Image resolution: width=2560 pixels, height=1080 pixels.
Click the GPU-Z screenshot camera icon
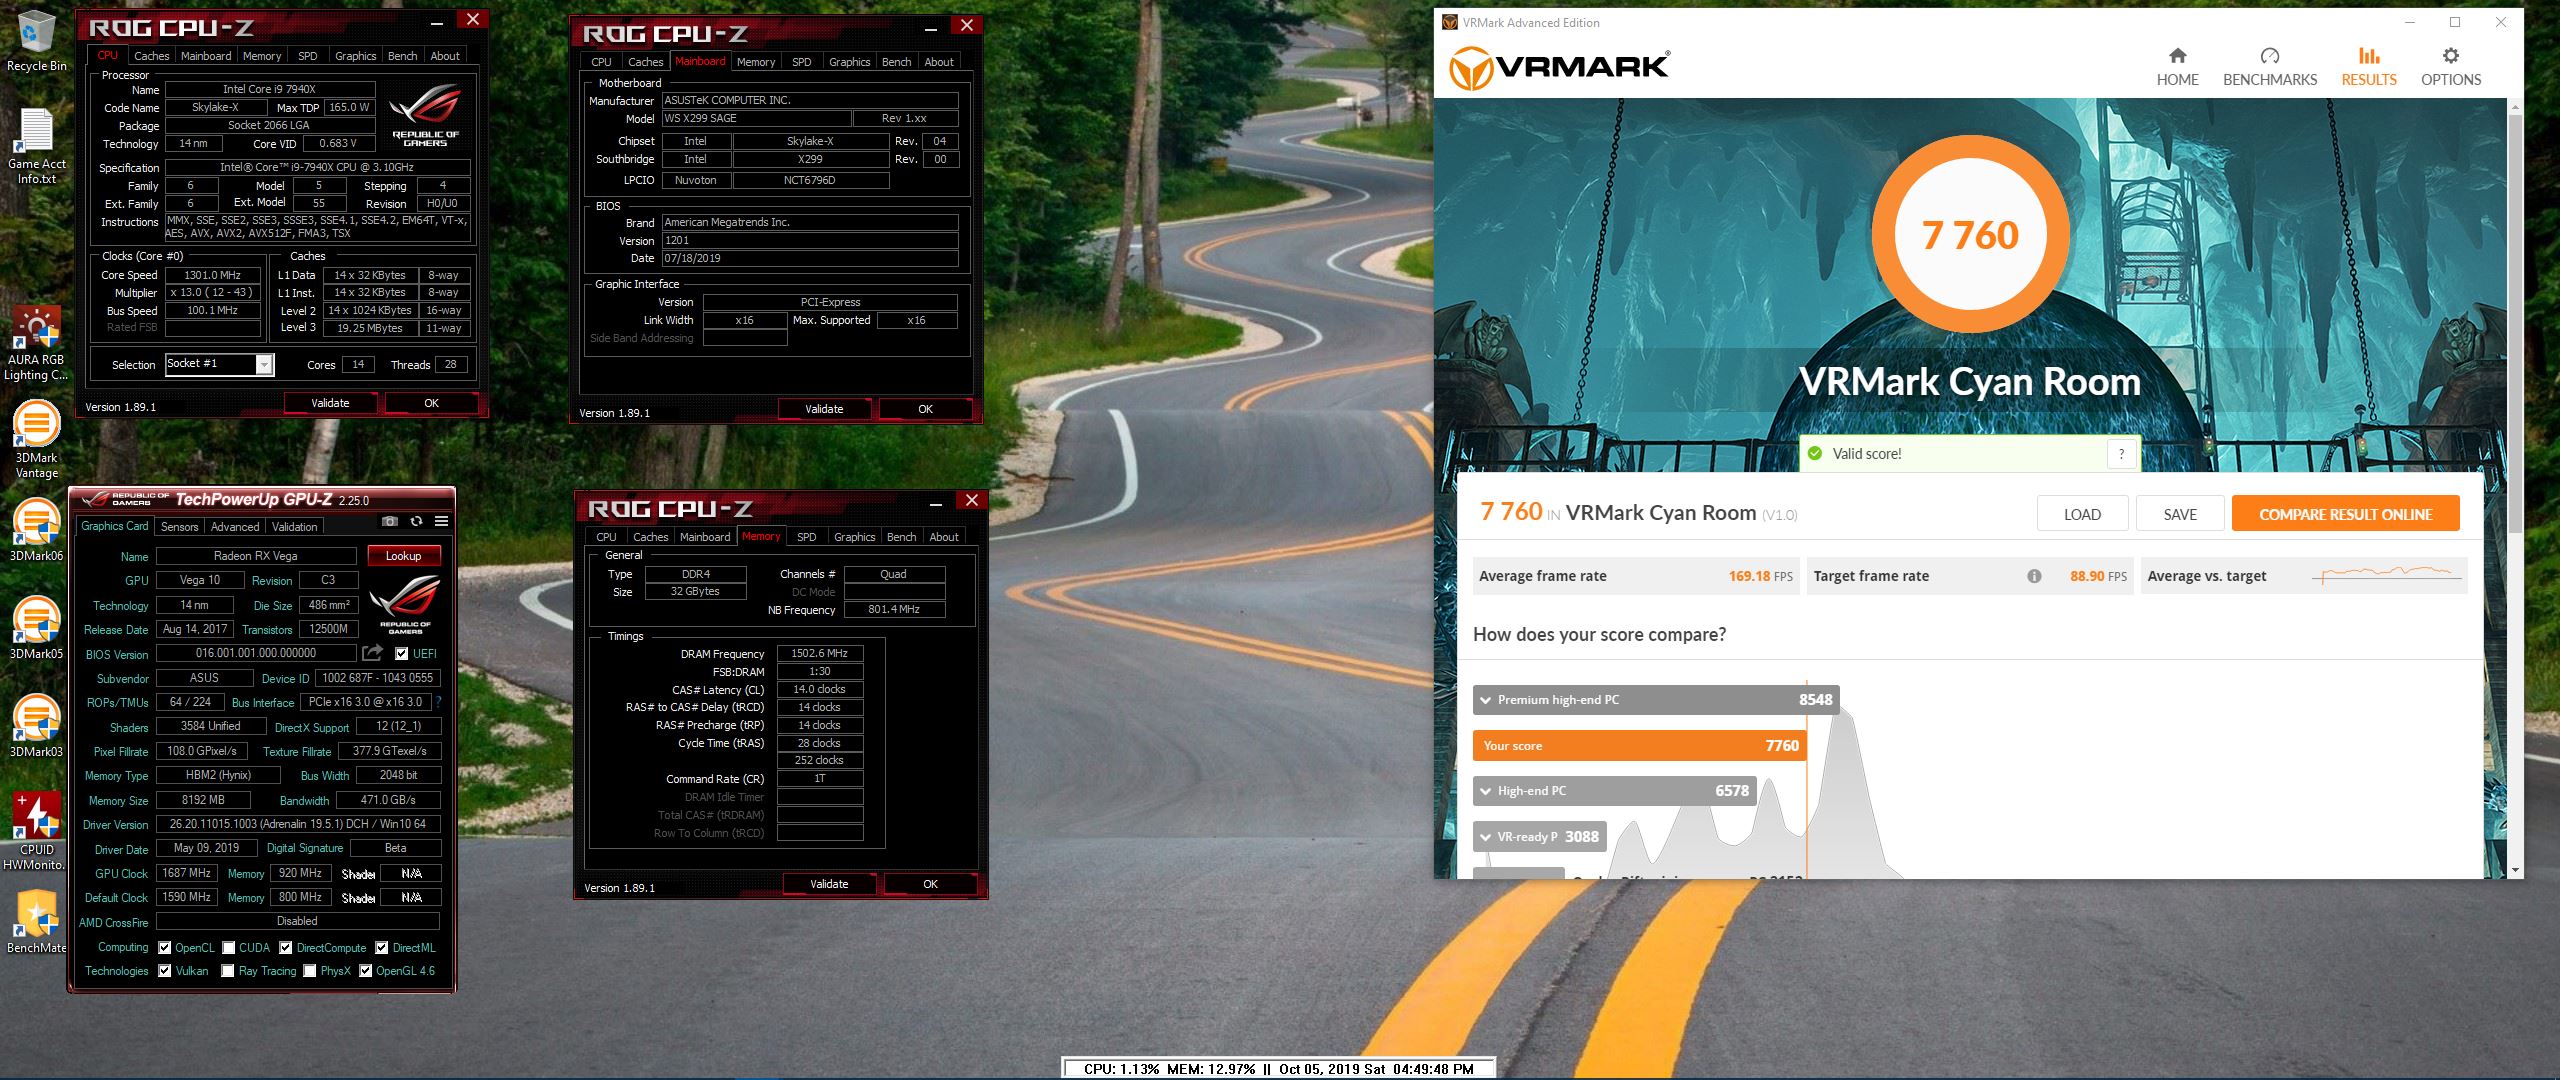point(390,521)
